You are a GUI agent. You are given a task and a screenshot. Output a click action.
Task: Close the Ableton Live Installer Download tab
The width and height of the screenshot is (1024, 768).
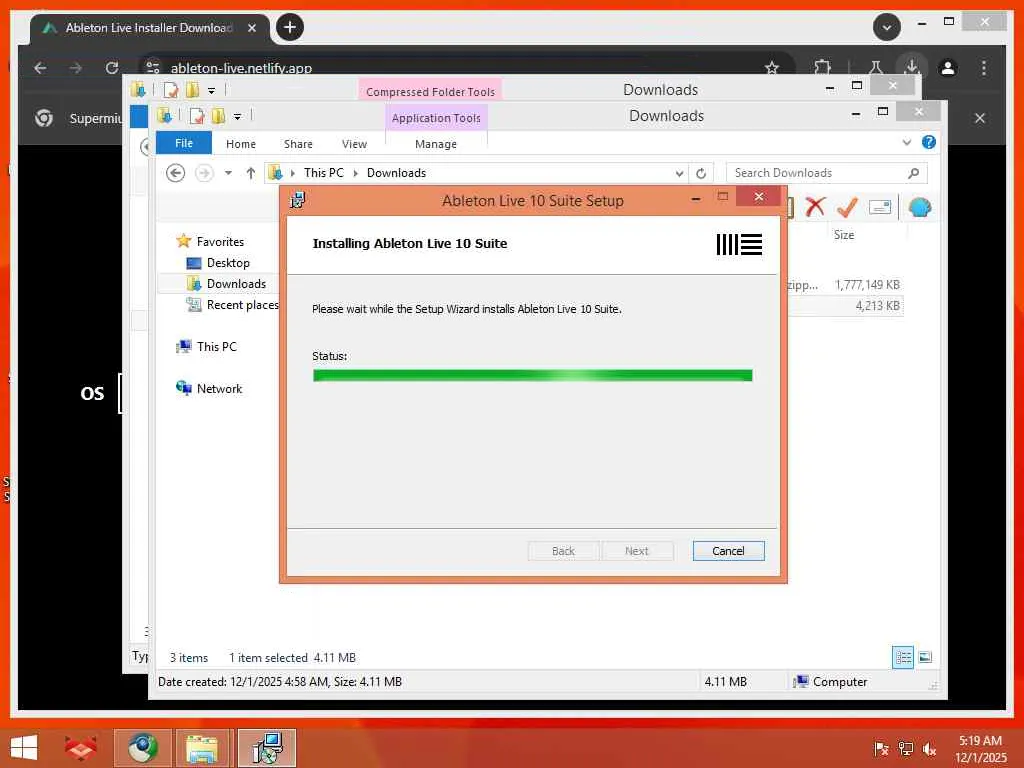(x=251, y=27)
